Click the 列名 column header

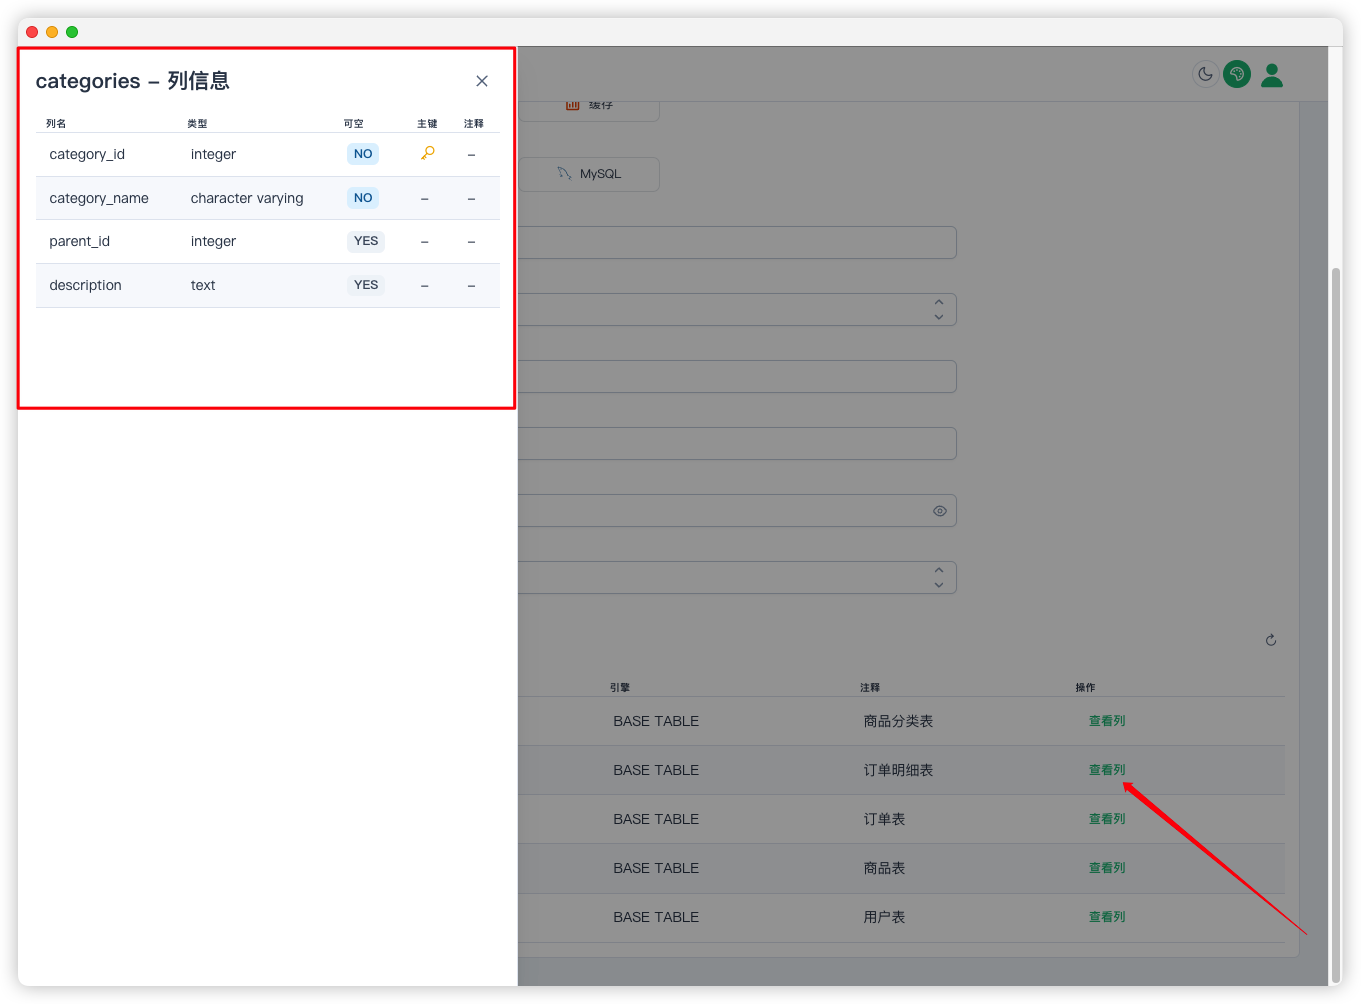[x=56, y=124]
